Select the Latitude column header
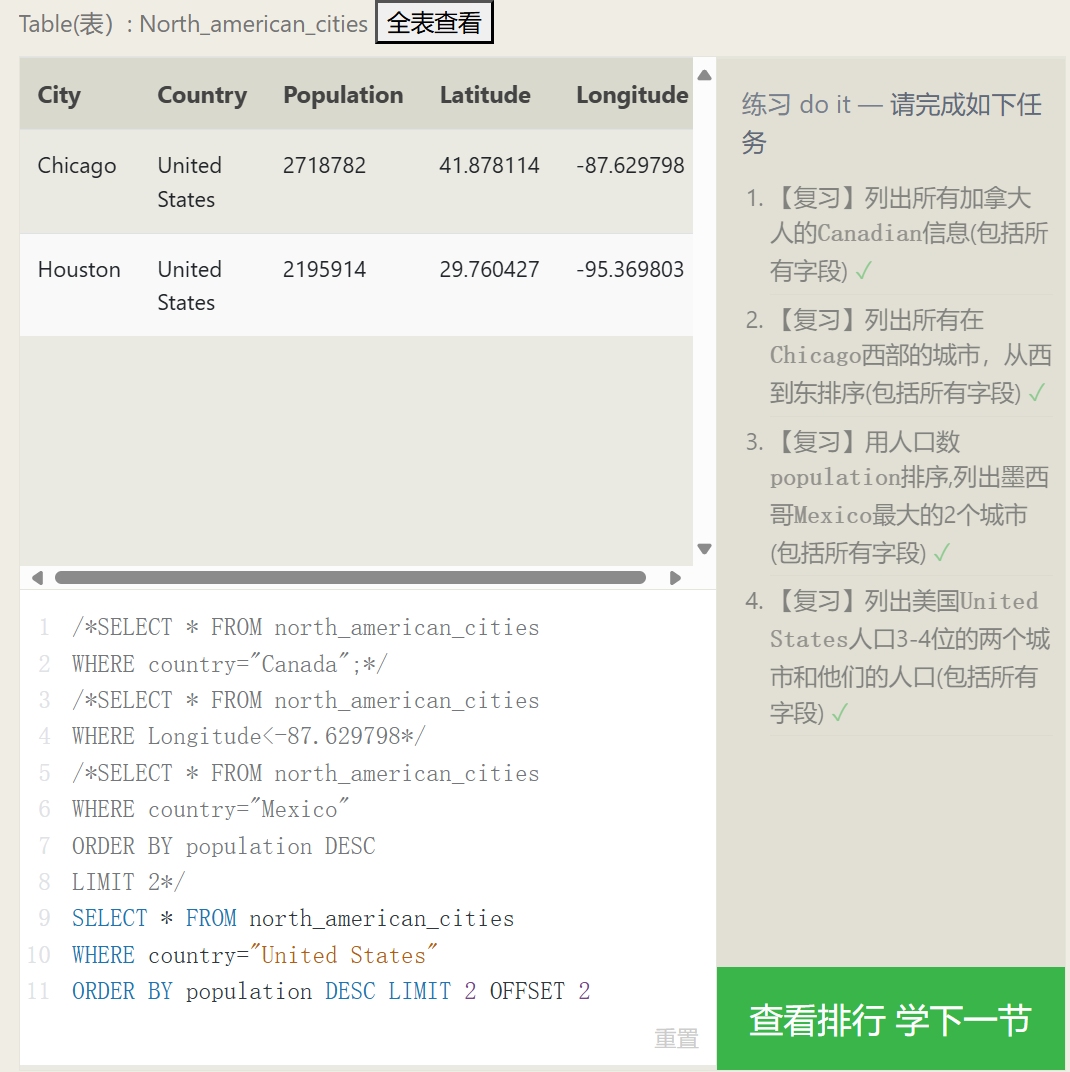 coord(485,95)
